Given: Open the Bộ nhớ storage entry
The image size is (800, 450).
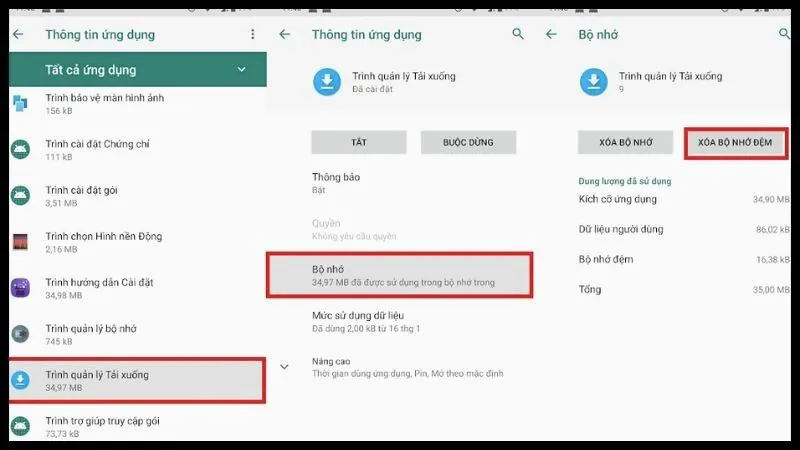Looking at the screenshot, I should [400, 275].
